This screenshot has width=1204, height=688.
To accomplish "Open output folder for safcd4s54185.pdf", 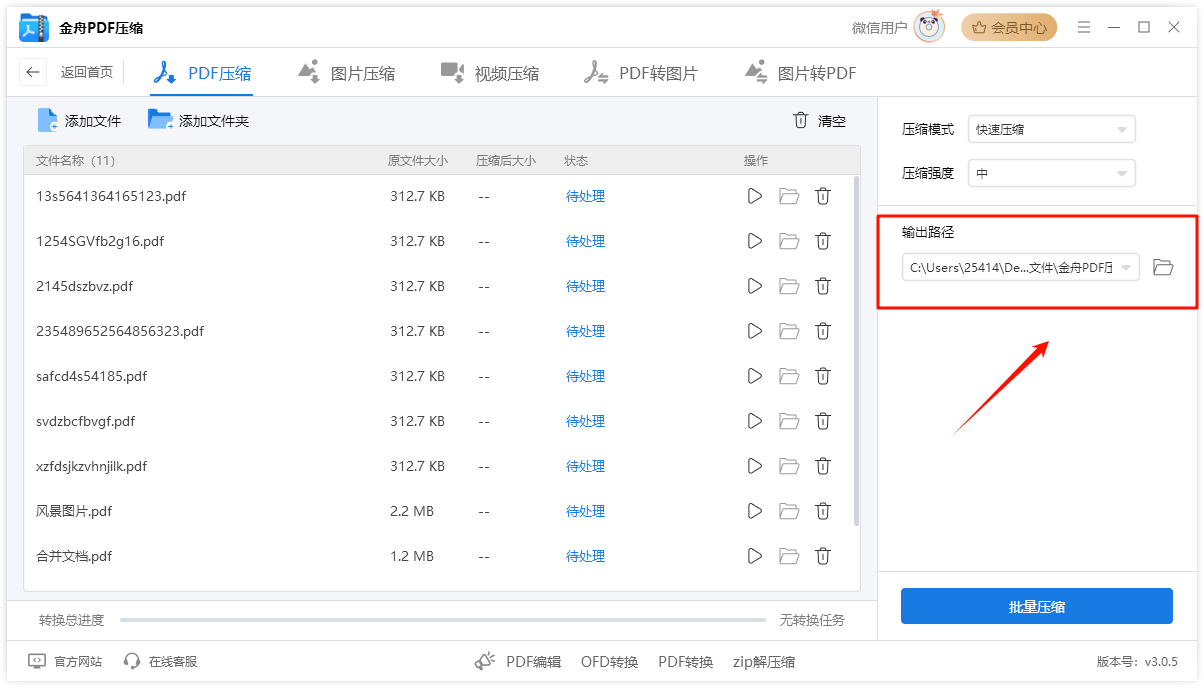I will pos(789,376).
